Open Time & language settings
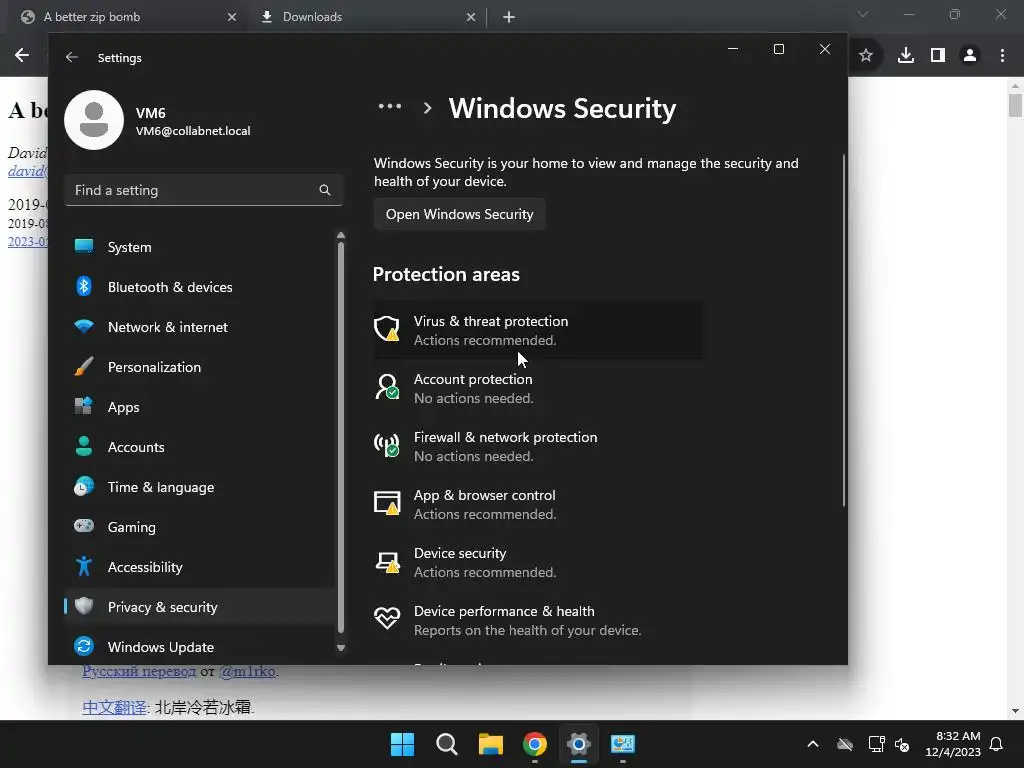1024x768 pixels. pyautogui.click(x=199, y=487)
